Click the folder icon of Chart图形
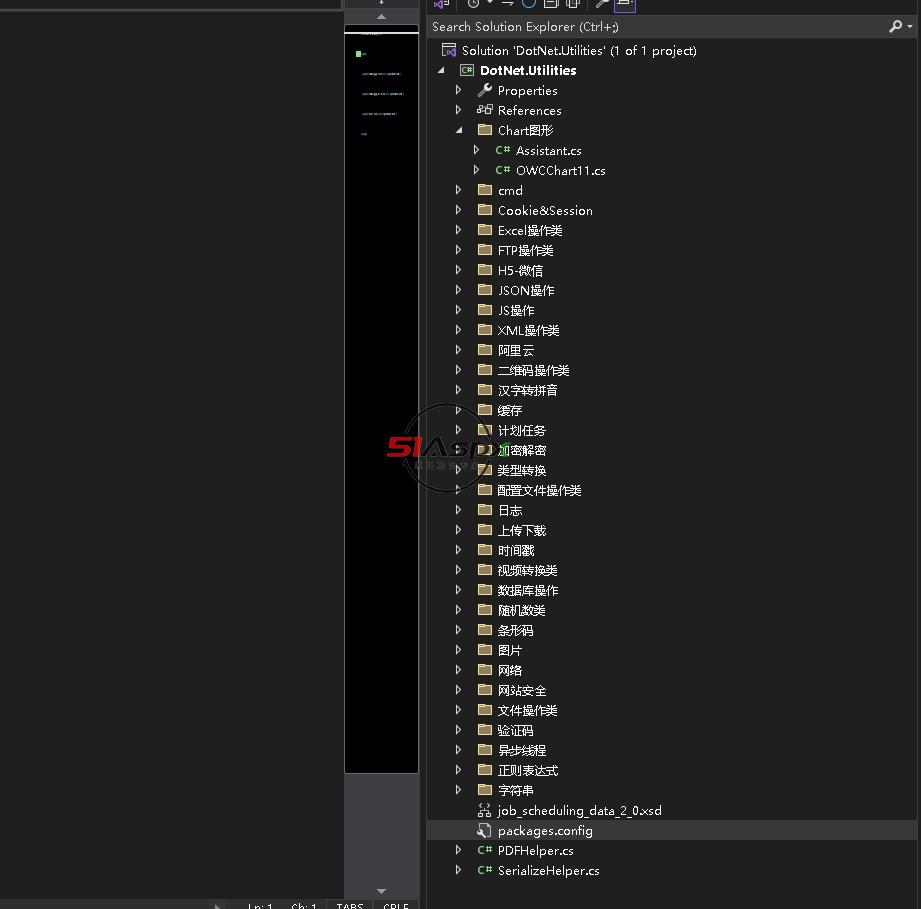 pyautogui.click(x=485, y=130)
